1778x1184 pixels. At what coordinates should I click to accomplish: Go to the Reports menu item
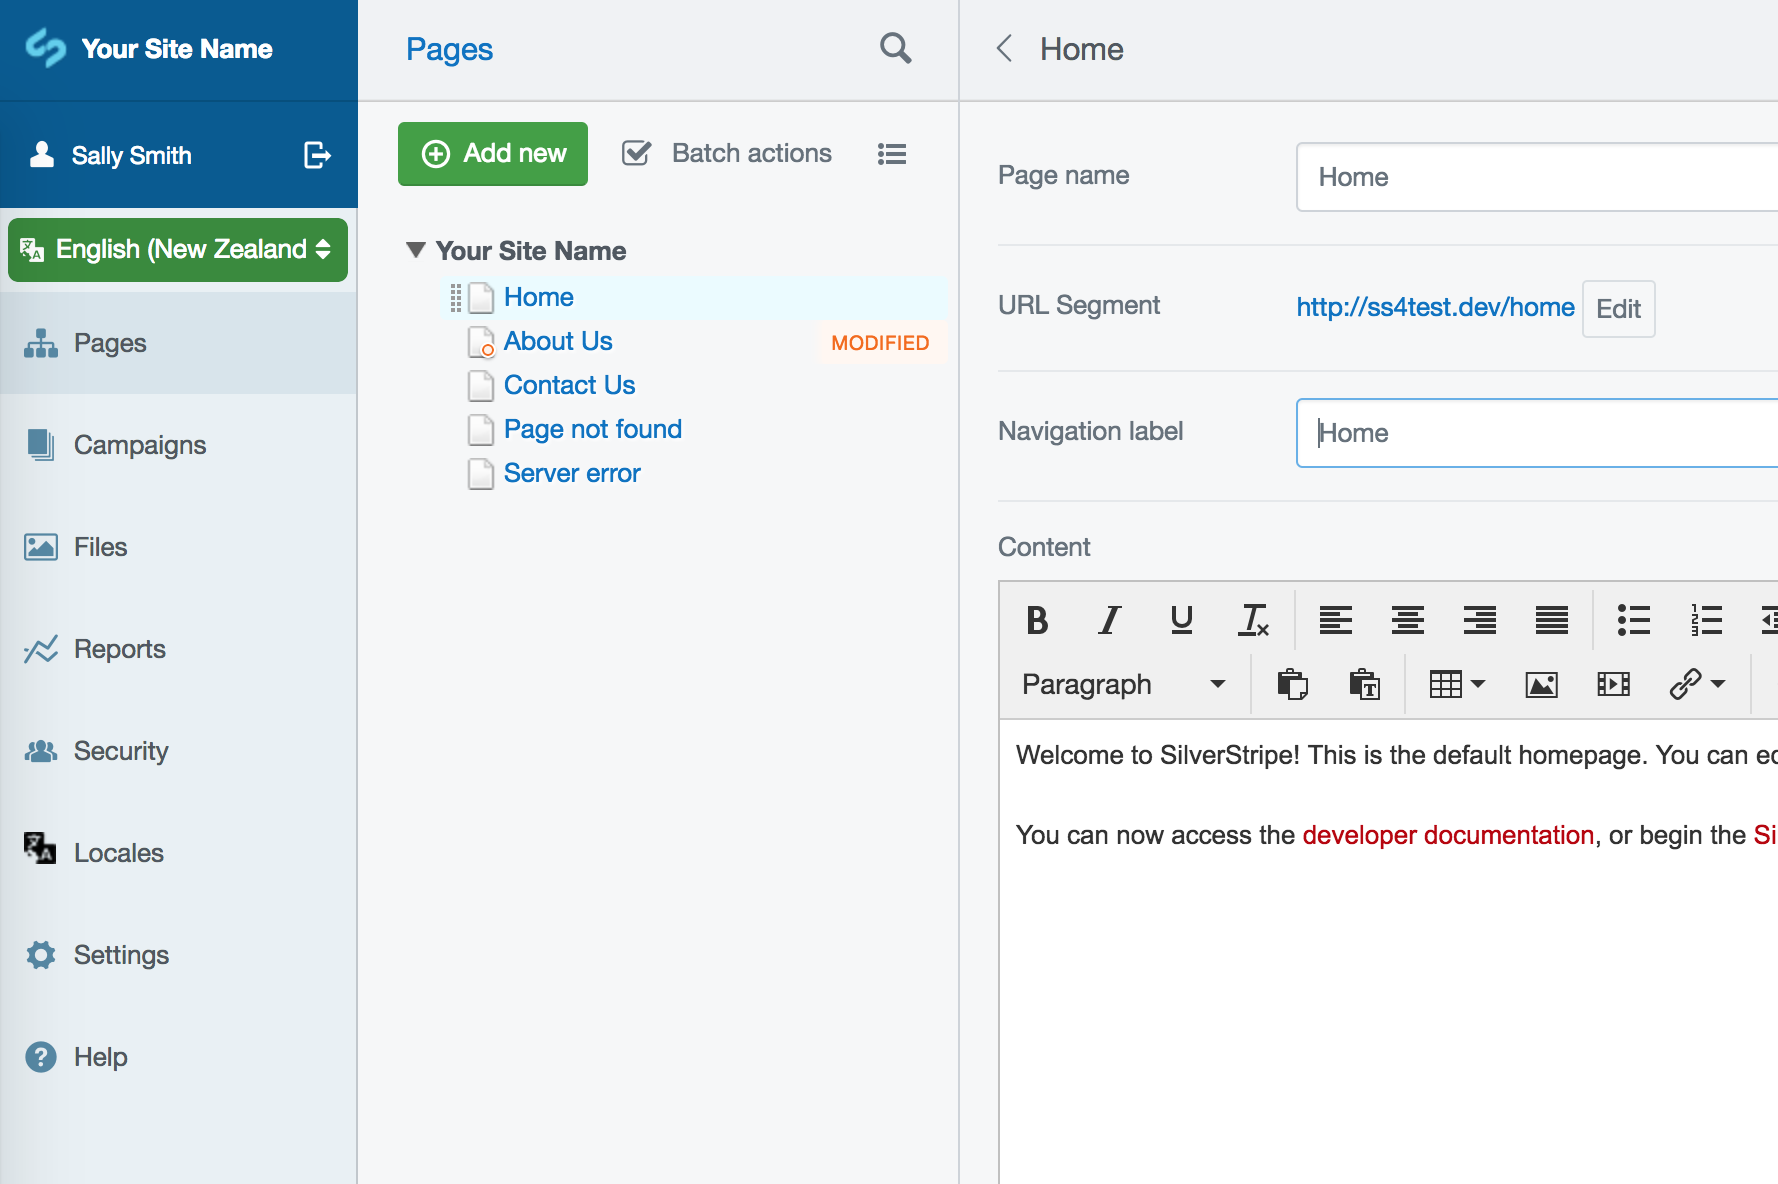coord(119,649)
